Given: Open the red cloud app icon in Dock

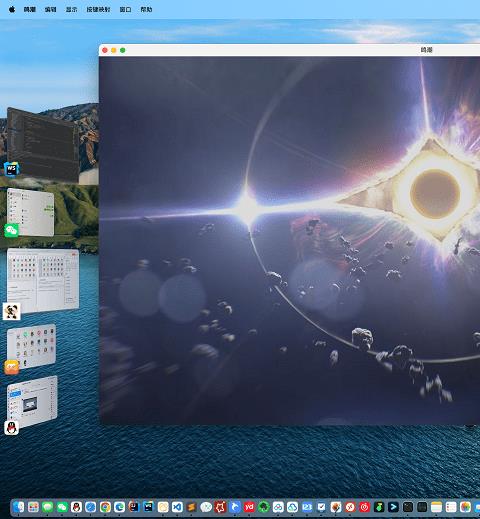Looking at the screenshot, I should coord(278,507).
